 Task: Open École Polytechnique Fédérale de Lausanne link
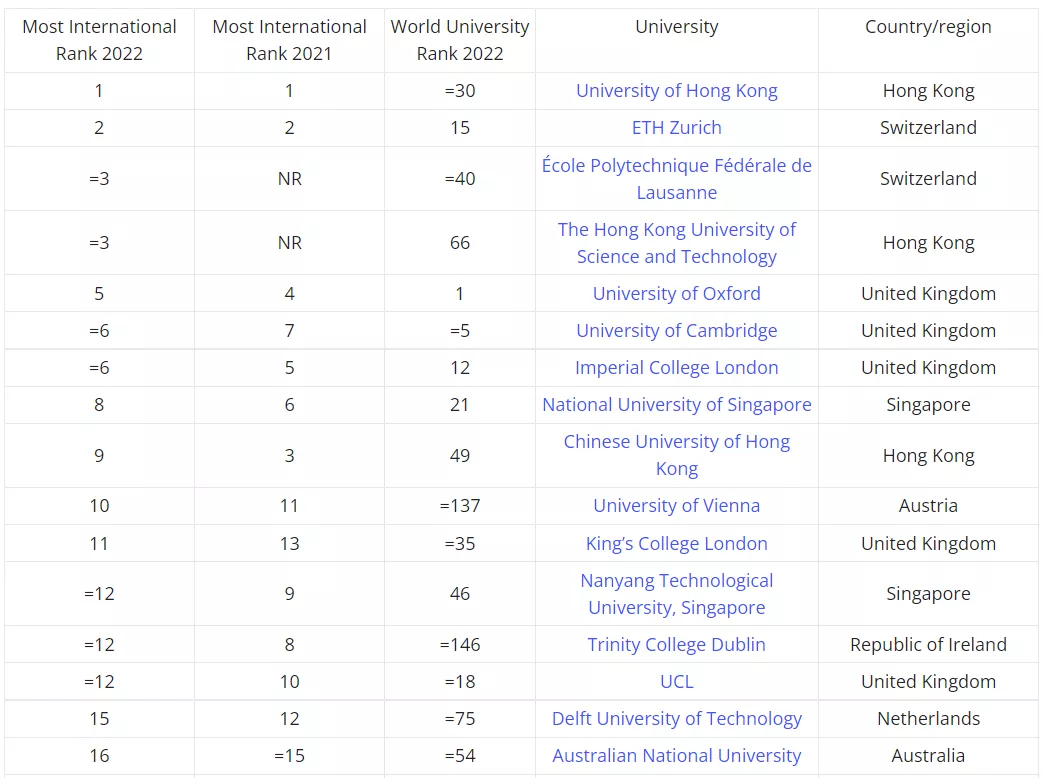coord(676,179)
